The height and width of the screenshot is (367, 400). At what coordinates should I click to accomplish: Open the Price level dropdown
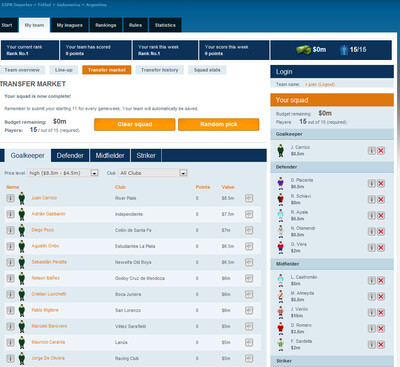[x=63, y=173]
